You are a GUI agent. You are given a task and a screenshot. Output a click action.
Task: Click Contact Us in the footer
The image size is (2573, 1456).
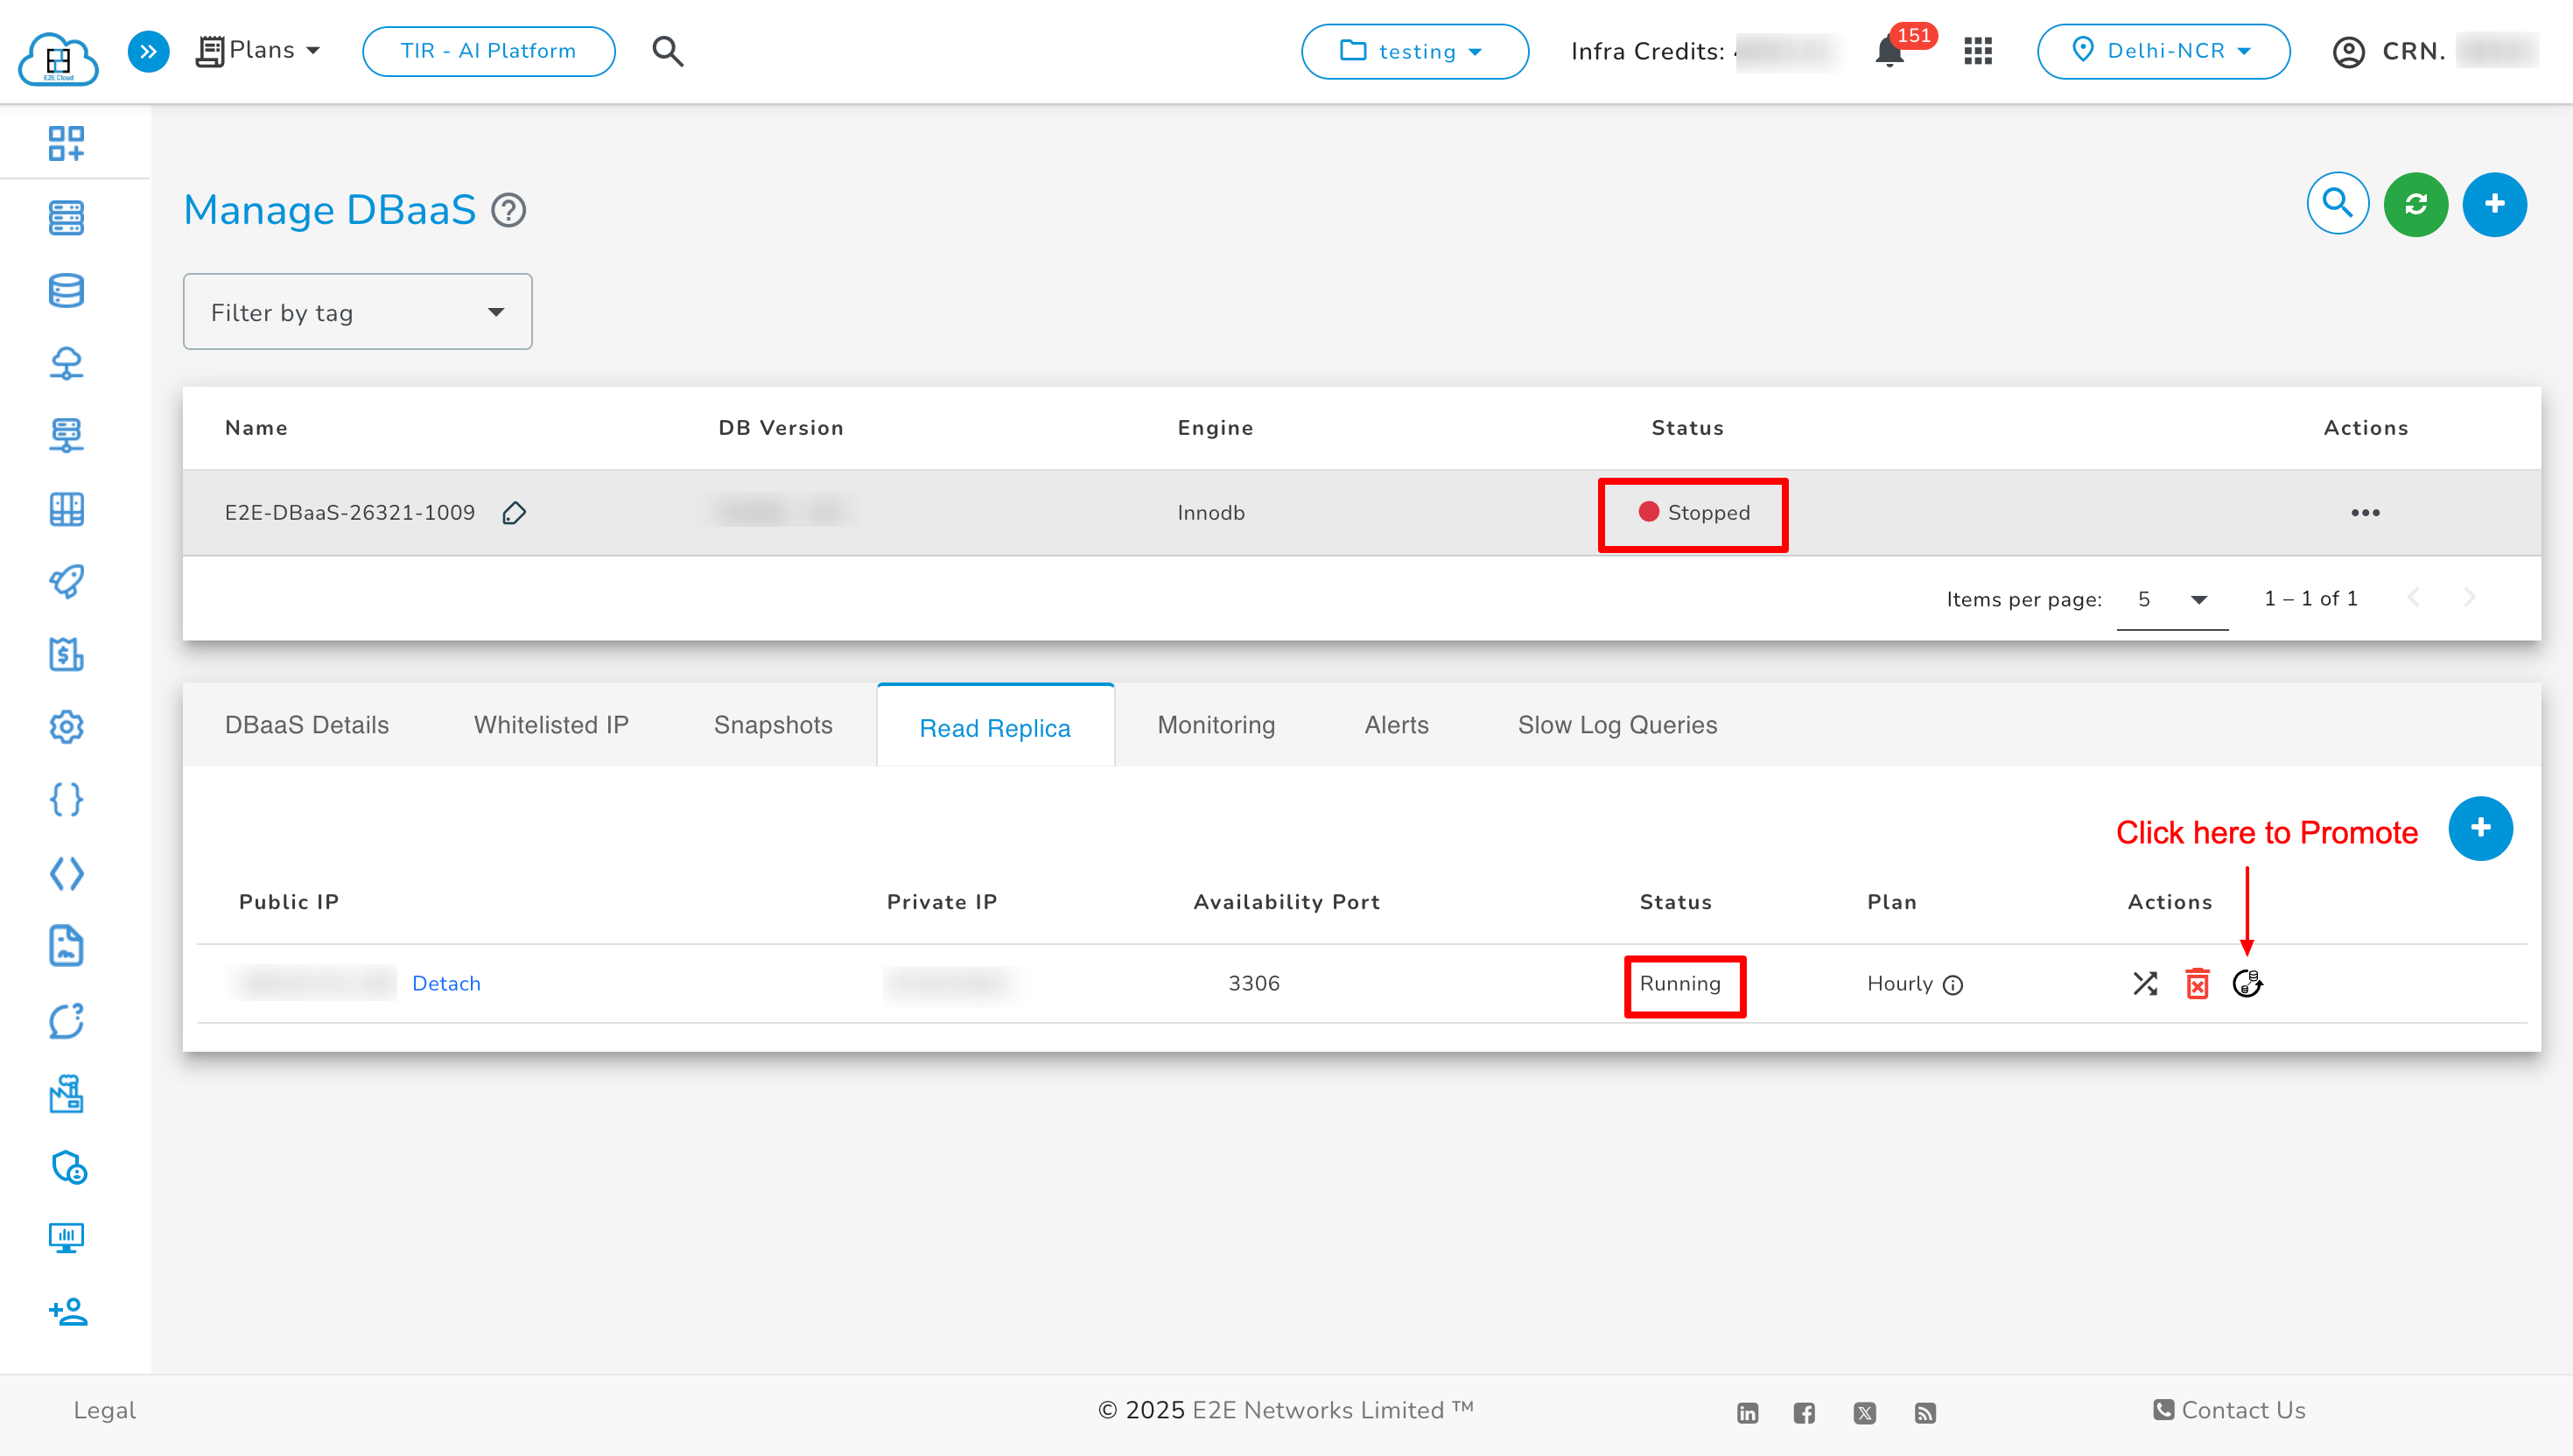[2242, 1410]
